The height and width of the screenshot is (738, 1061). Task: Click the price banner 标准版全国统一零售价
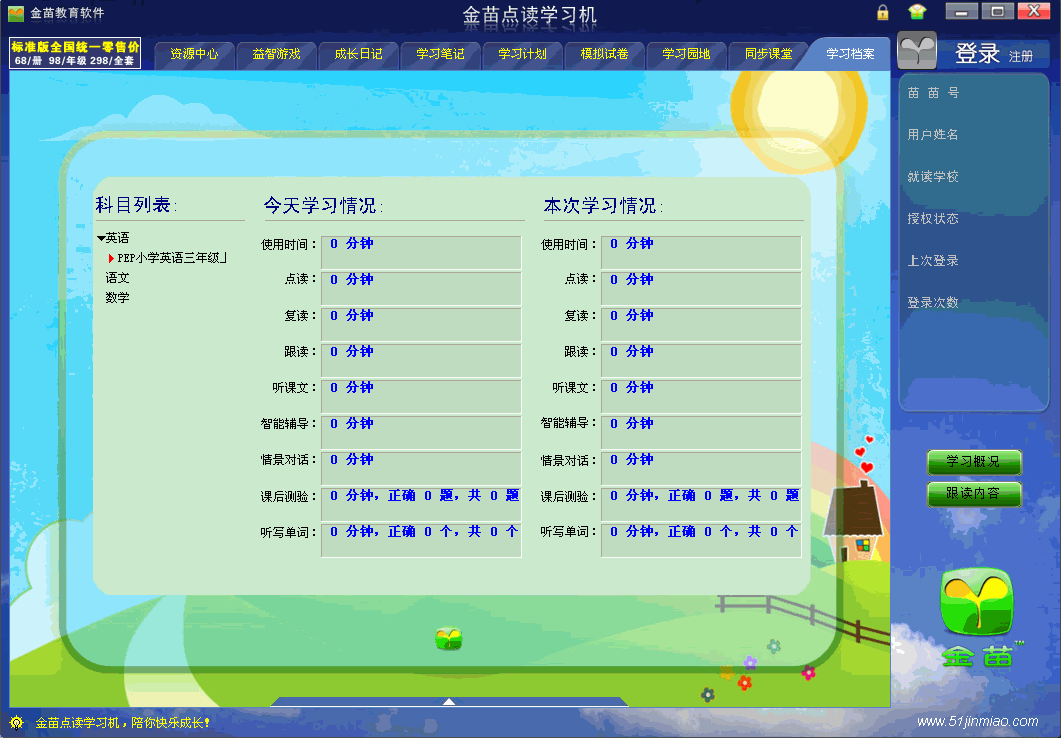[75, 53]
